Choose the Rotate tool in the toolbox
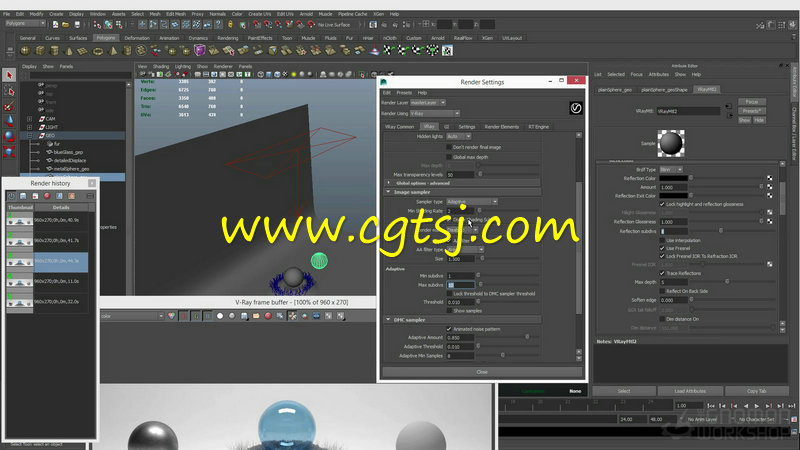800x450 pixels. tap(9, 136)
